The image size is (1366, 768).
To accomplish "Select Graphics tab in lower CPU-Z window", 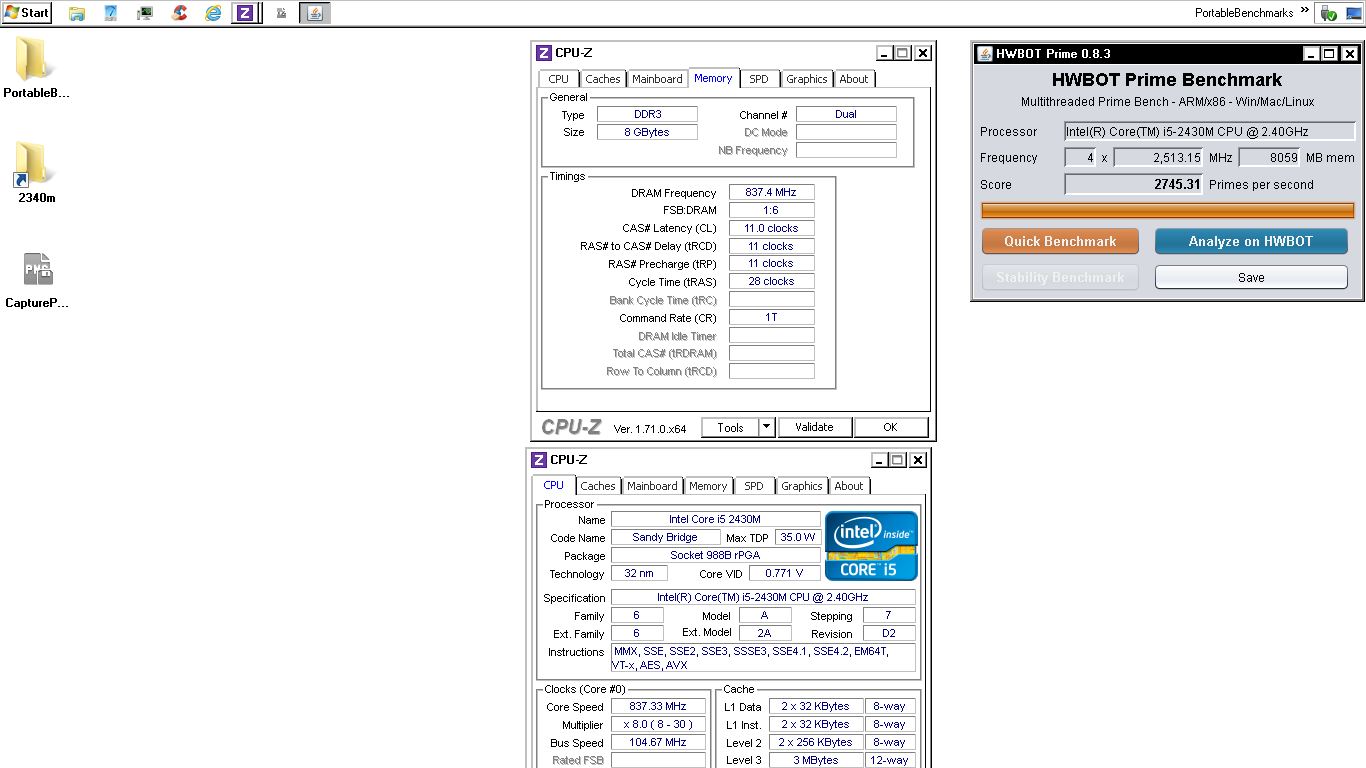I will point(802,486).
